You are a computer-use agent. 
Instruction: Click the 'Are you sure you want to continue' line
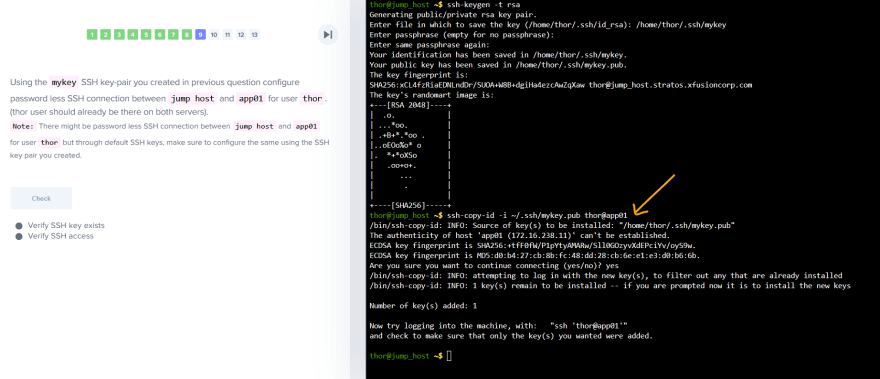click(x=494, y=266)
